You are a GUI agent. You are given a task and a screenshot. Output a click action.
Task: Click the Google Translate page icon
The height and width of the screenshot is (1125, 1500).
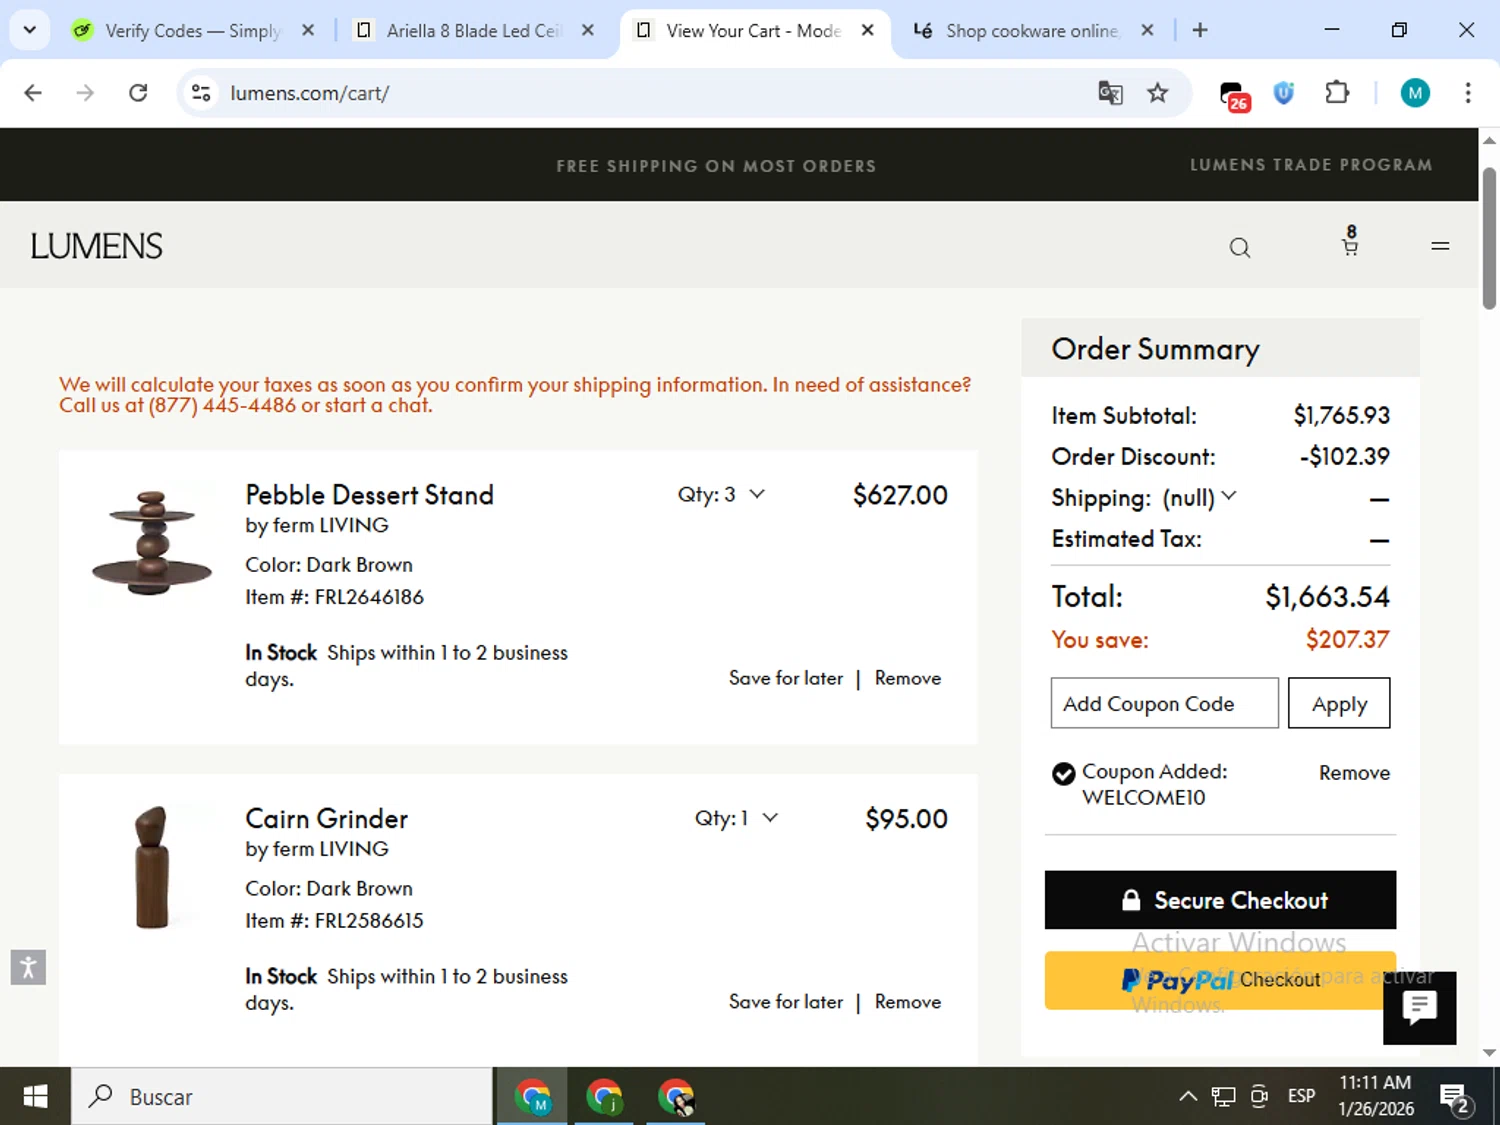point(1110,93)
